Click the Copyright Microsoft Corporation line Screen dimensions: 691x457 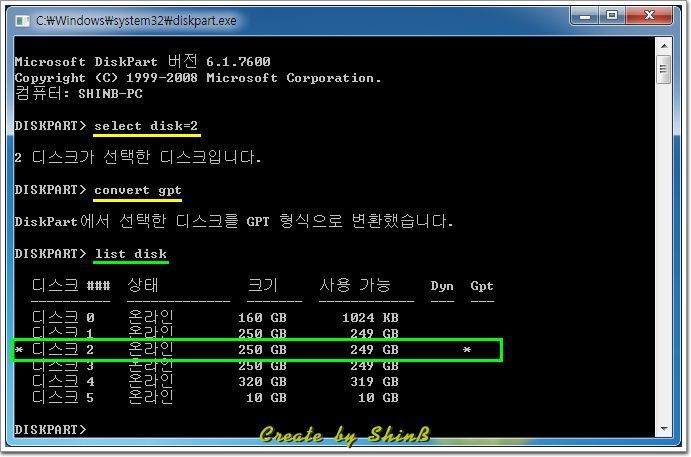click(198, 78)
